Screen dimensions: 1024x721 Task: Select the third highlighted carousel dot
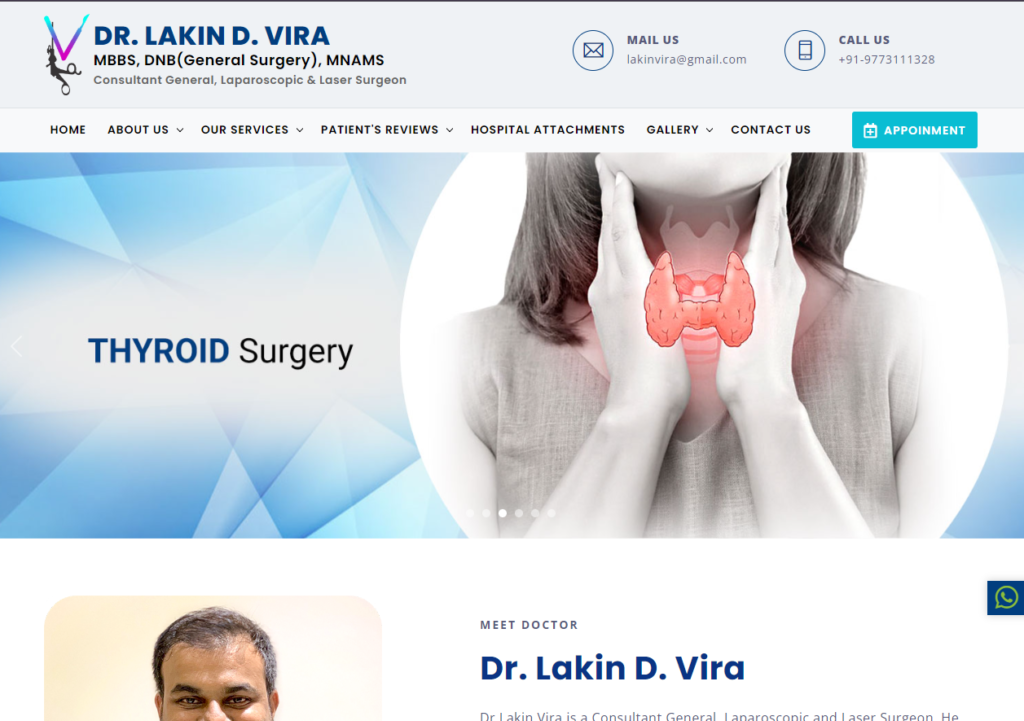click(502, 513)
